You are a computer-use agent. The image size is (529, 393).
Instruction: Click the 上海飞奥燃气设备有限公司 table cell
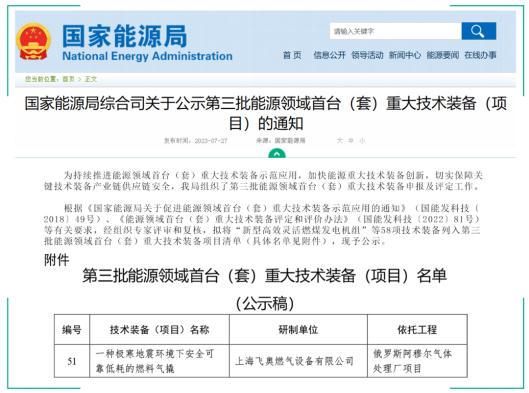pyautogui.click(x=295, y=361)
